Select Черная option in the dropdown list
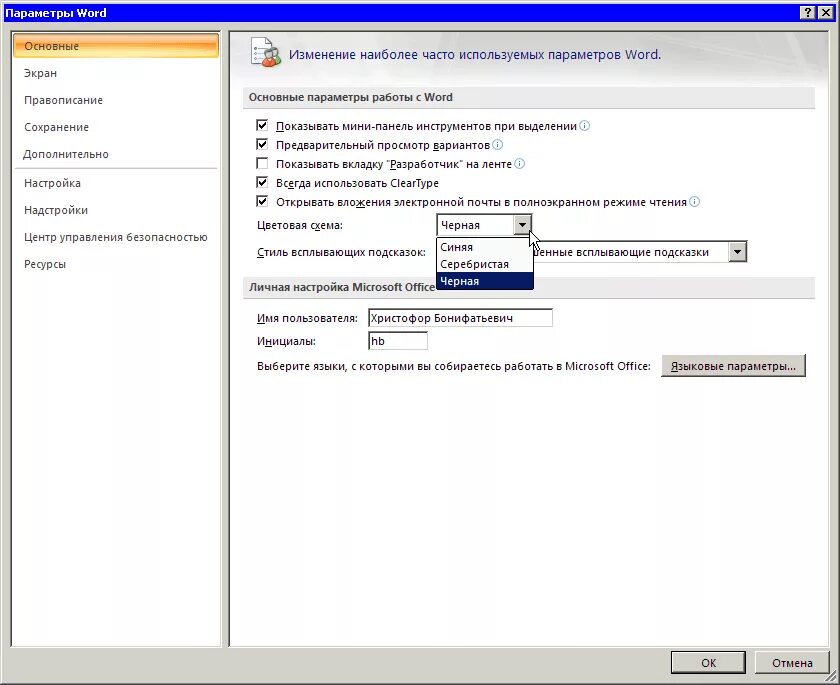 [x=485, y=281]
